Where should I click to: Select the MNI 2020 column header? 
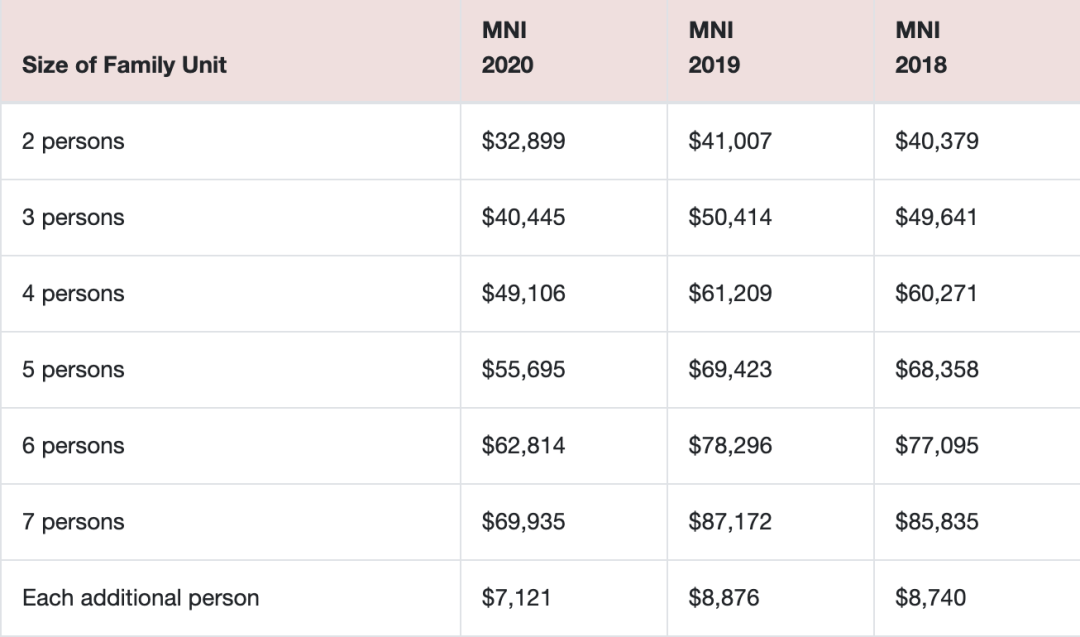(508, 48)
